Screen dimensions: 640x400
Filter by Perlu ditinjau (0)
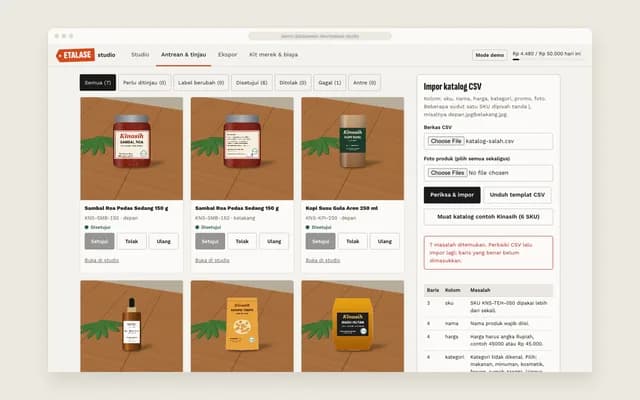click(x=144, y=82)
